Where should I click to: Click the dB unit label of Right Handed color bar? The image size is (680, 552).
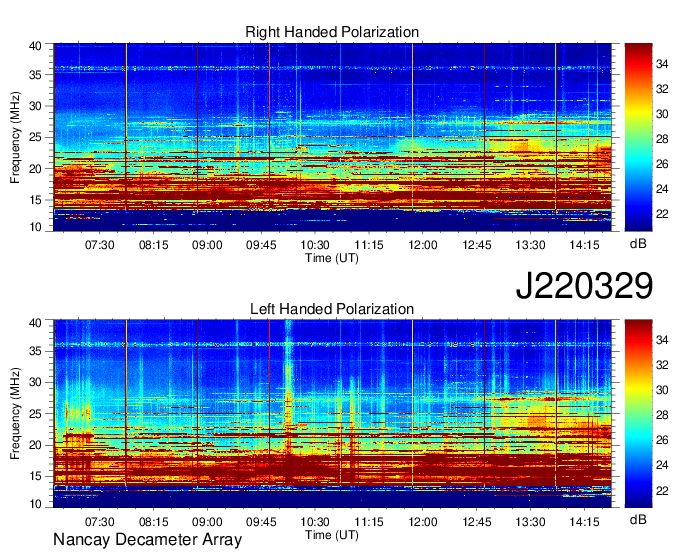tap(638, 244)
